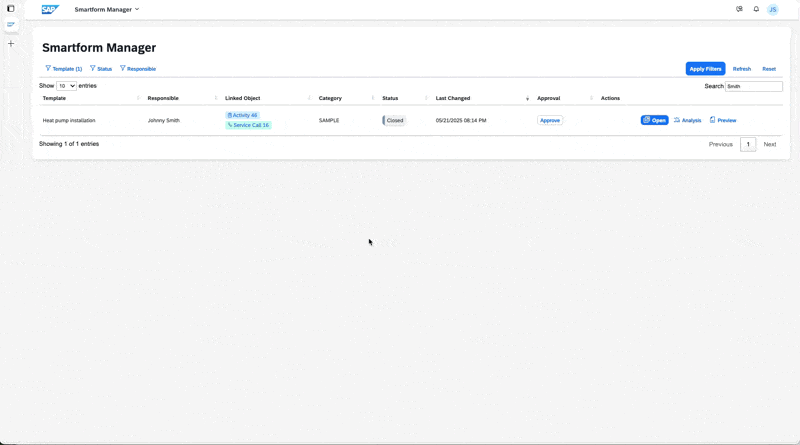Open notifications bell
Viewport: 800px width, 445px height.
coord(756,9)
